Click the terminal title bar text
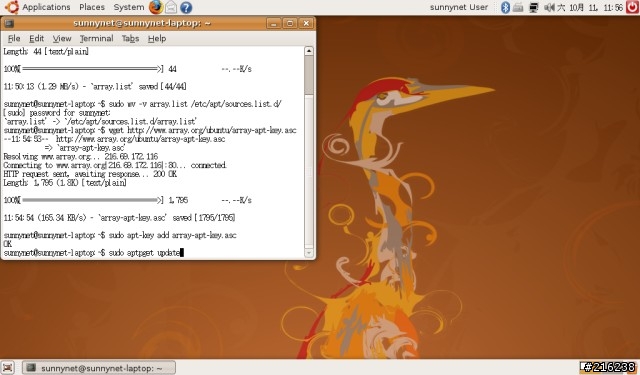640x375 pixels. (142, 23)
